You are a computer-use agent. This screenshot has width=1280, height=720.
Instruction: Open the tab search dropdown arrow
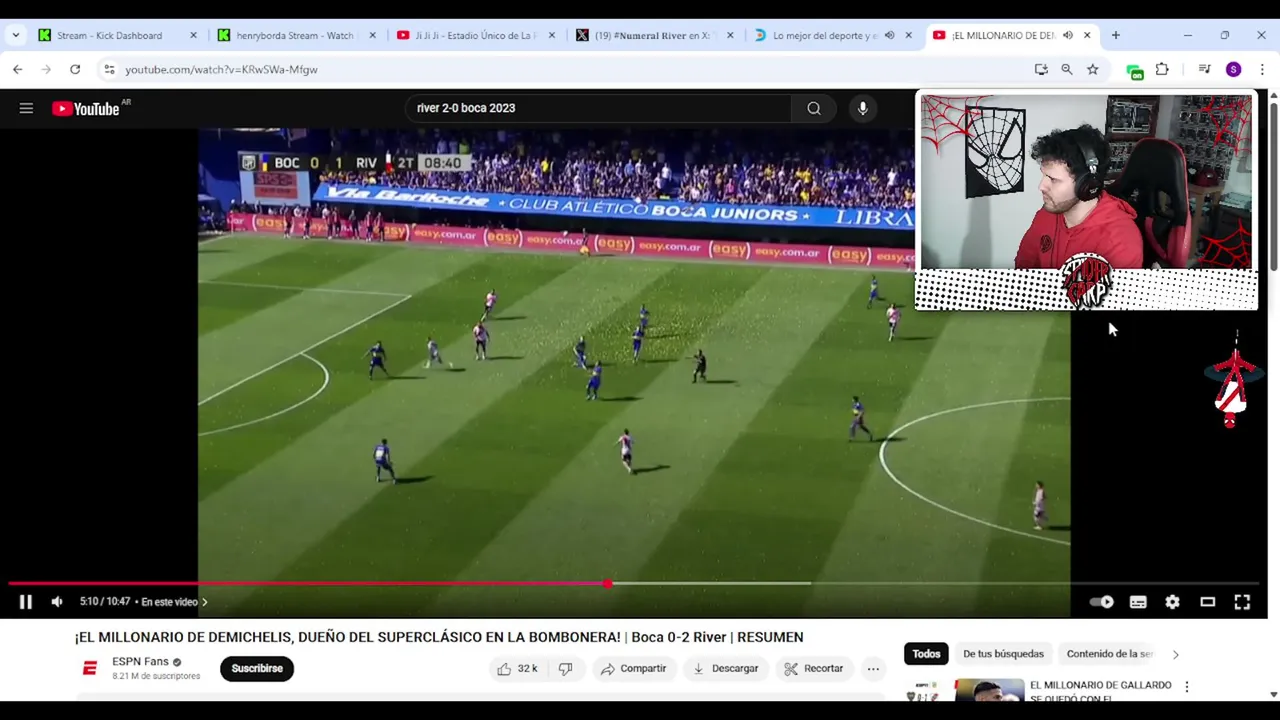(x=16, y=35)
